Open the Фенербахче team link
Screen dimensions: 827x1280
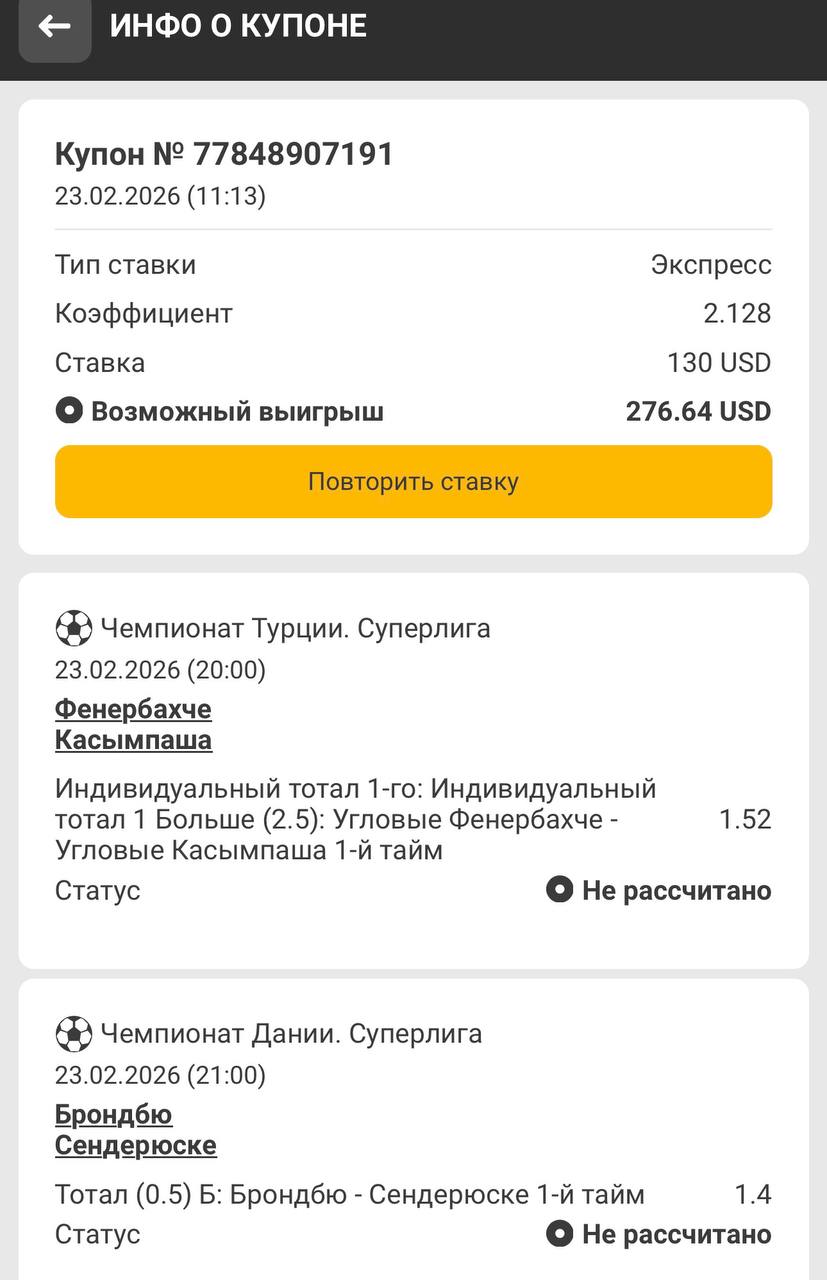133,709
